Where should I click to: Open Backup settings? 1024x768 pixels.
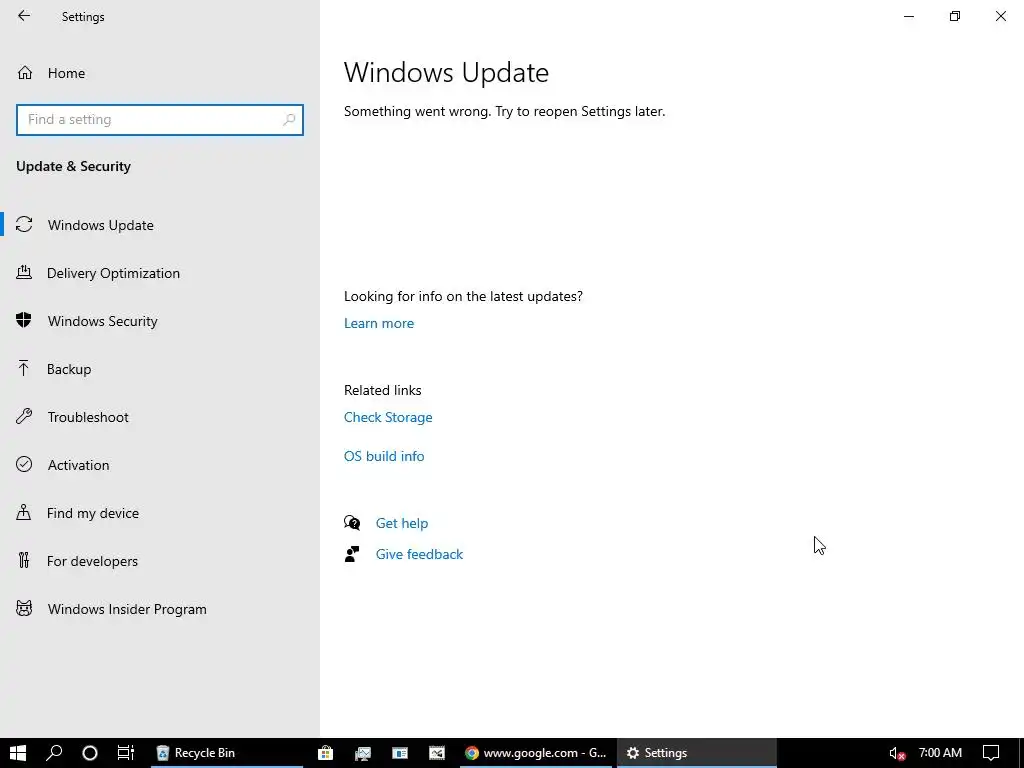(x=160, y=369)
